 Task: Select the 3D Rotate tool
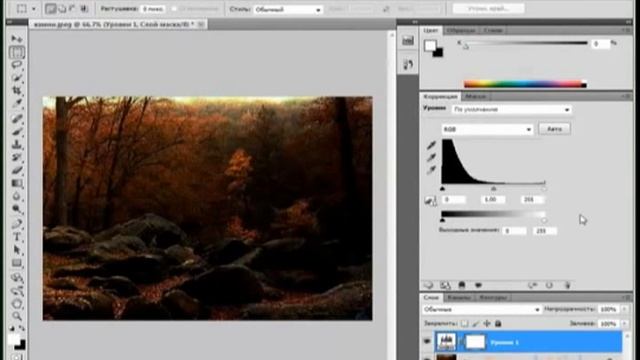[17, 278]
